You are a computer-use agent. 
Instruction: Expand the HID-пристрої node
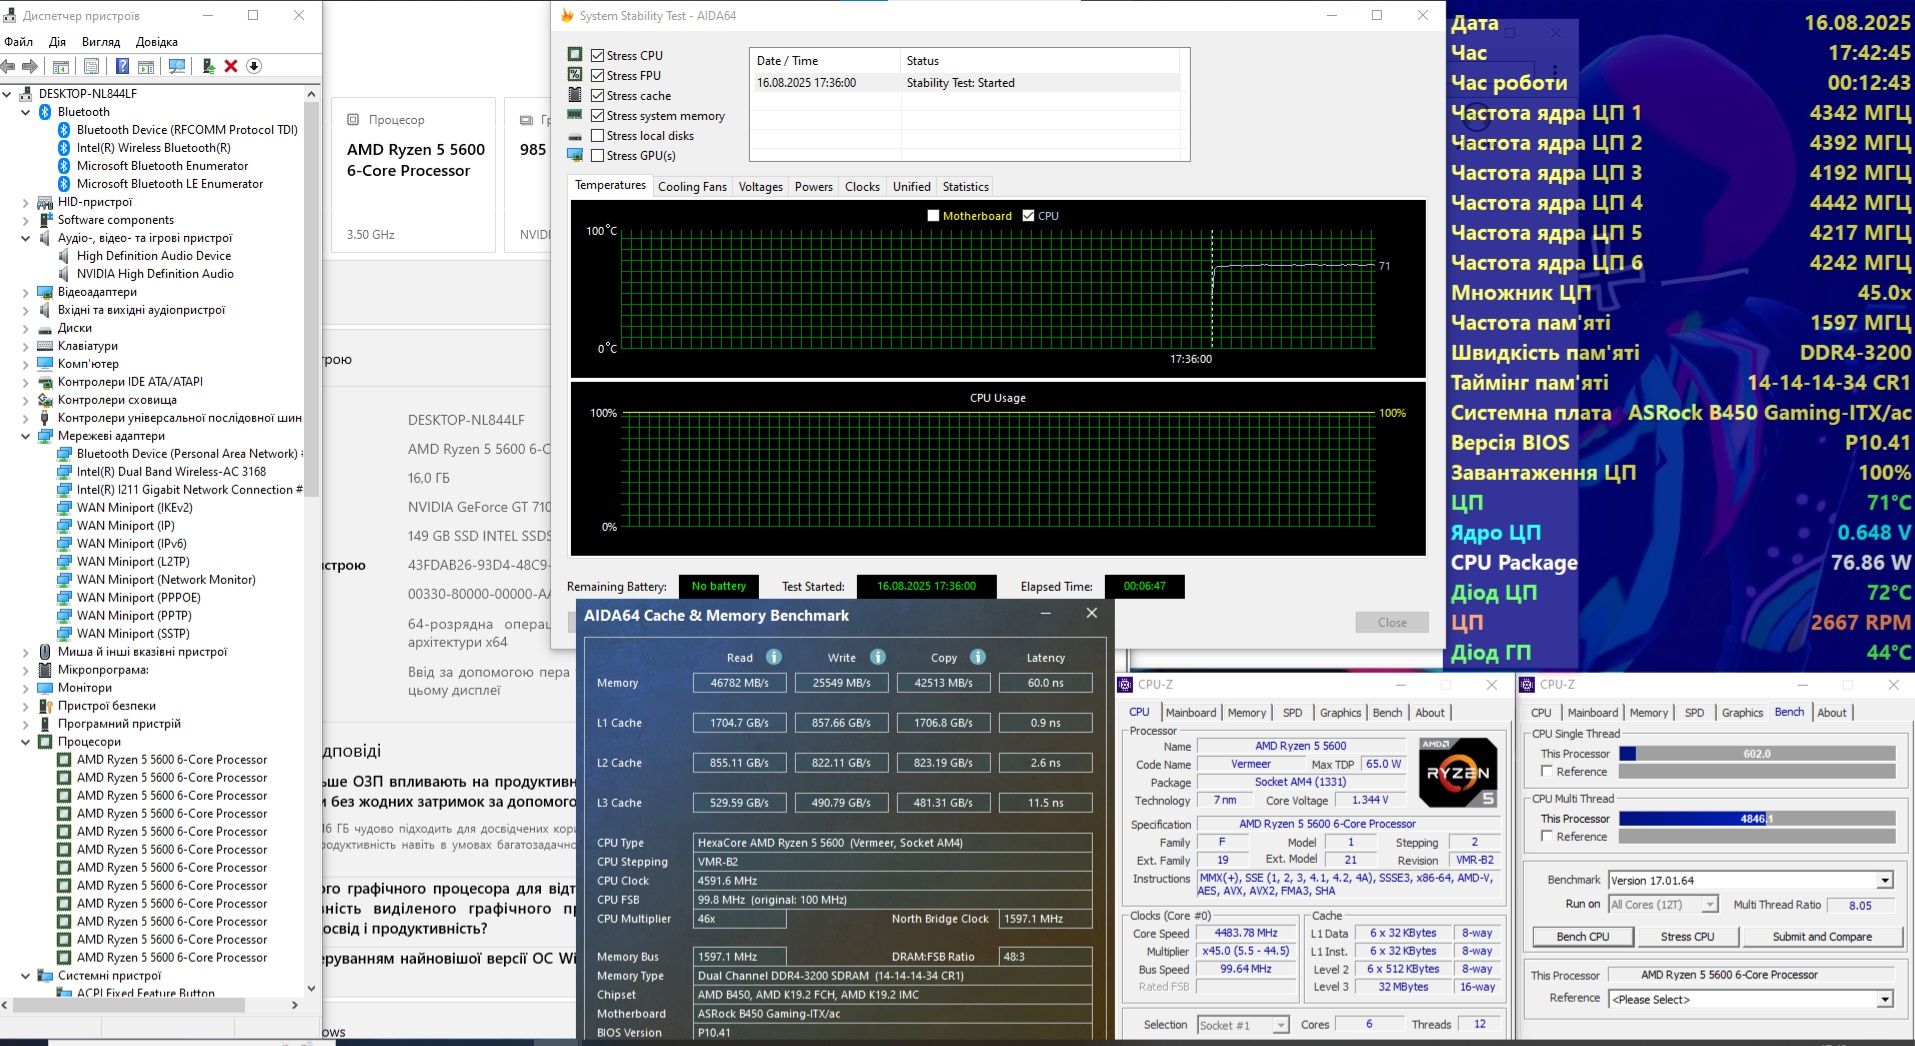pyautogui.click(x=26, y=202)
